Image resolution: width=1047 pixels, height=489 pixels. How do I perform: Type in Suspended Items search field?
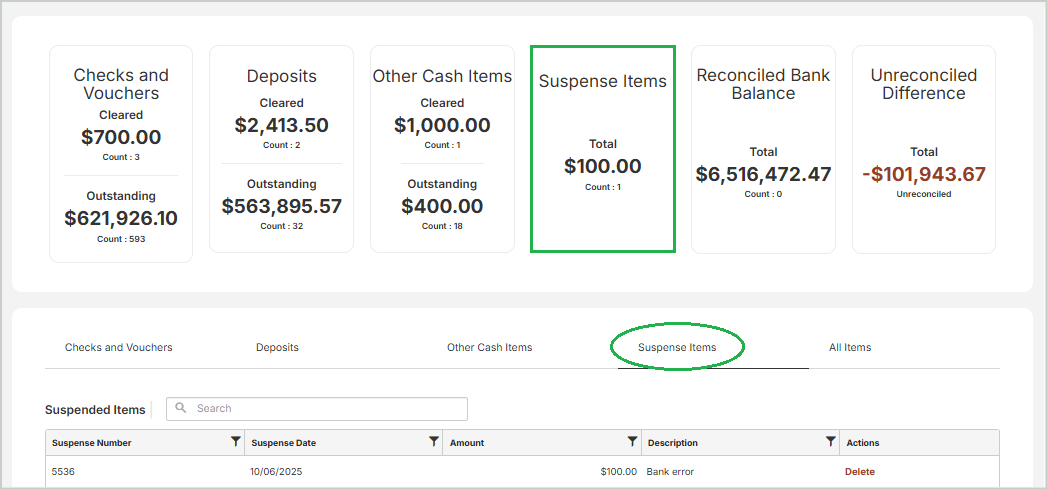(x=325, y=409)
